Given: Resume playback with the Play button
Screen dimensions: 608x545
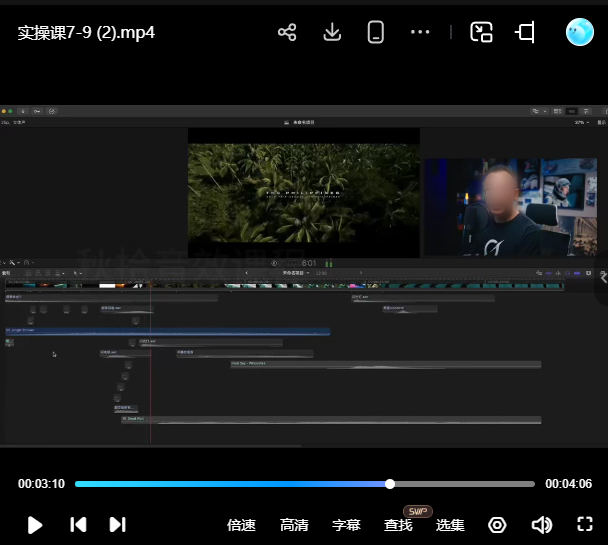Looking at the screenshot, I should click(x=35, y=525).
